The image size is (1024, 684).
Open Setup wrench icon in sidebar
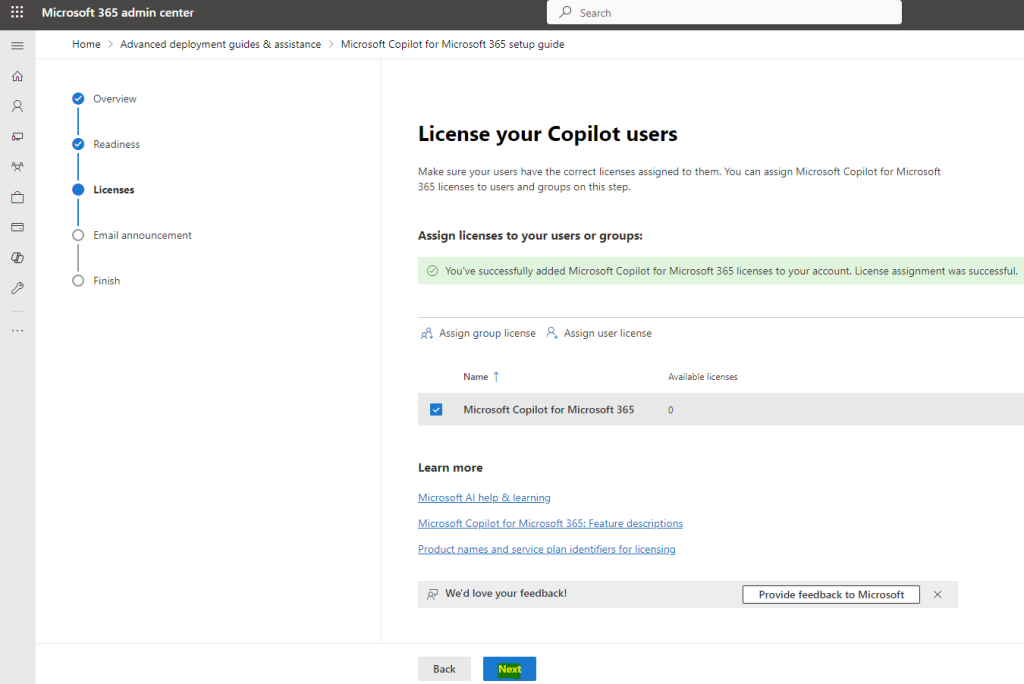[x=18, y=288]
